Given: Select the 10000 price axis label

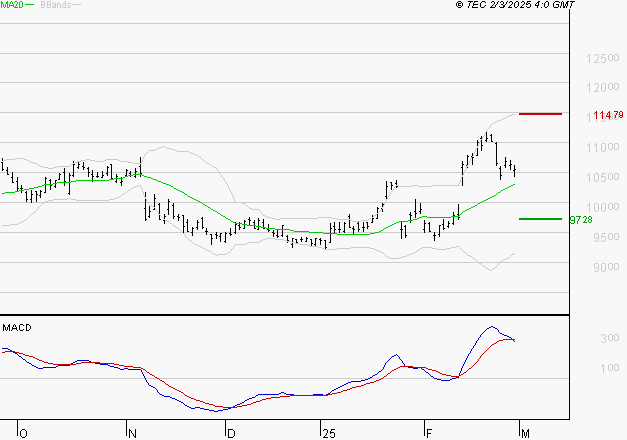Looking at the screenshot, I should [x=603, y=207].
